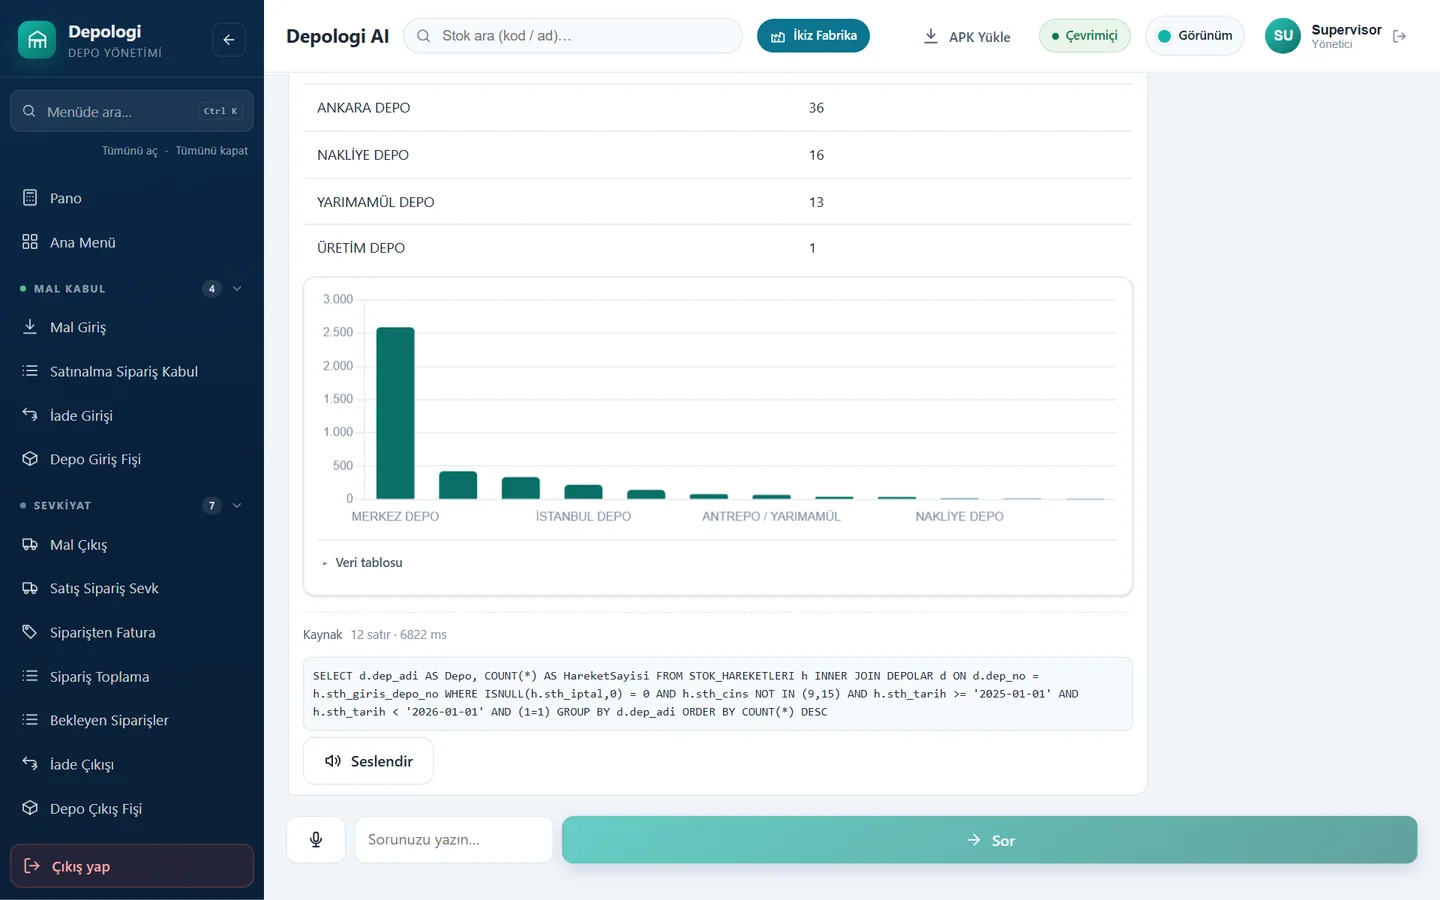Click the İade Çıkışı return arrow icon
The height and width of the screenshot is (900, 1440).
coord(30,764)
